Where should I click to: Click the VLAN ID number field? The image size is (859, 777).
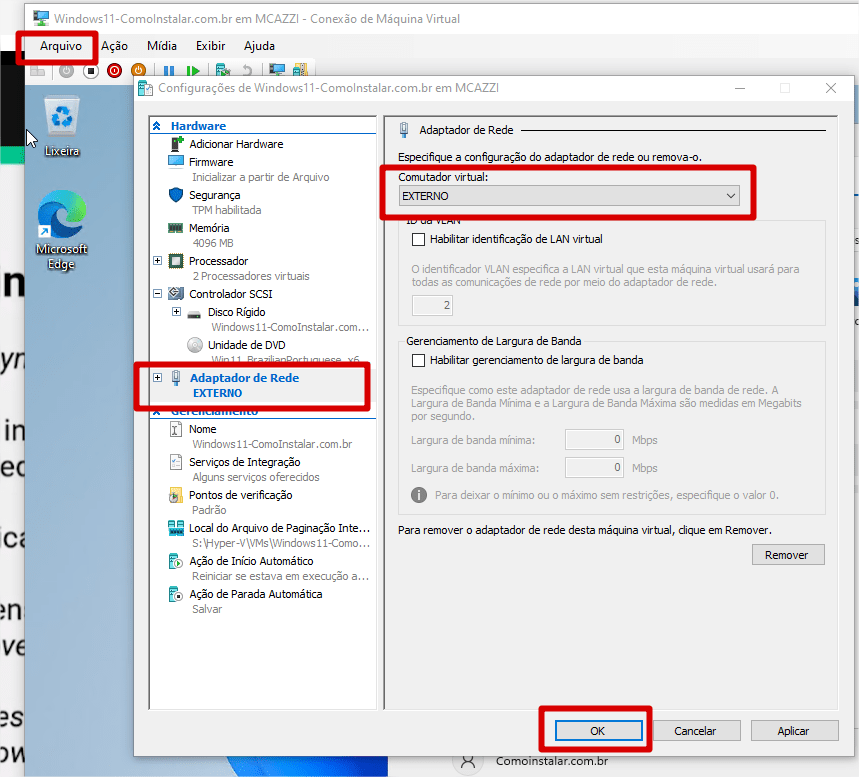pyautogui.click(x=432, y=305)
